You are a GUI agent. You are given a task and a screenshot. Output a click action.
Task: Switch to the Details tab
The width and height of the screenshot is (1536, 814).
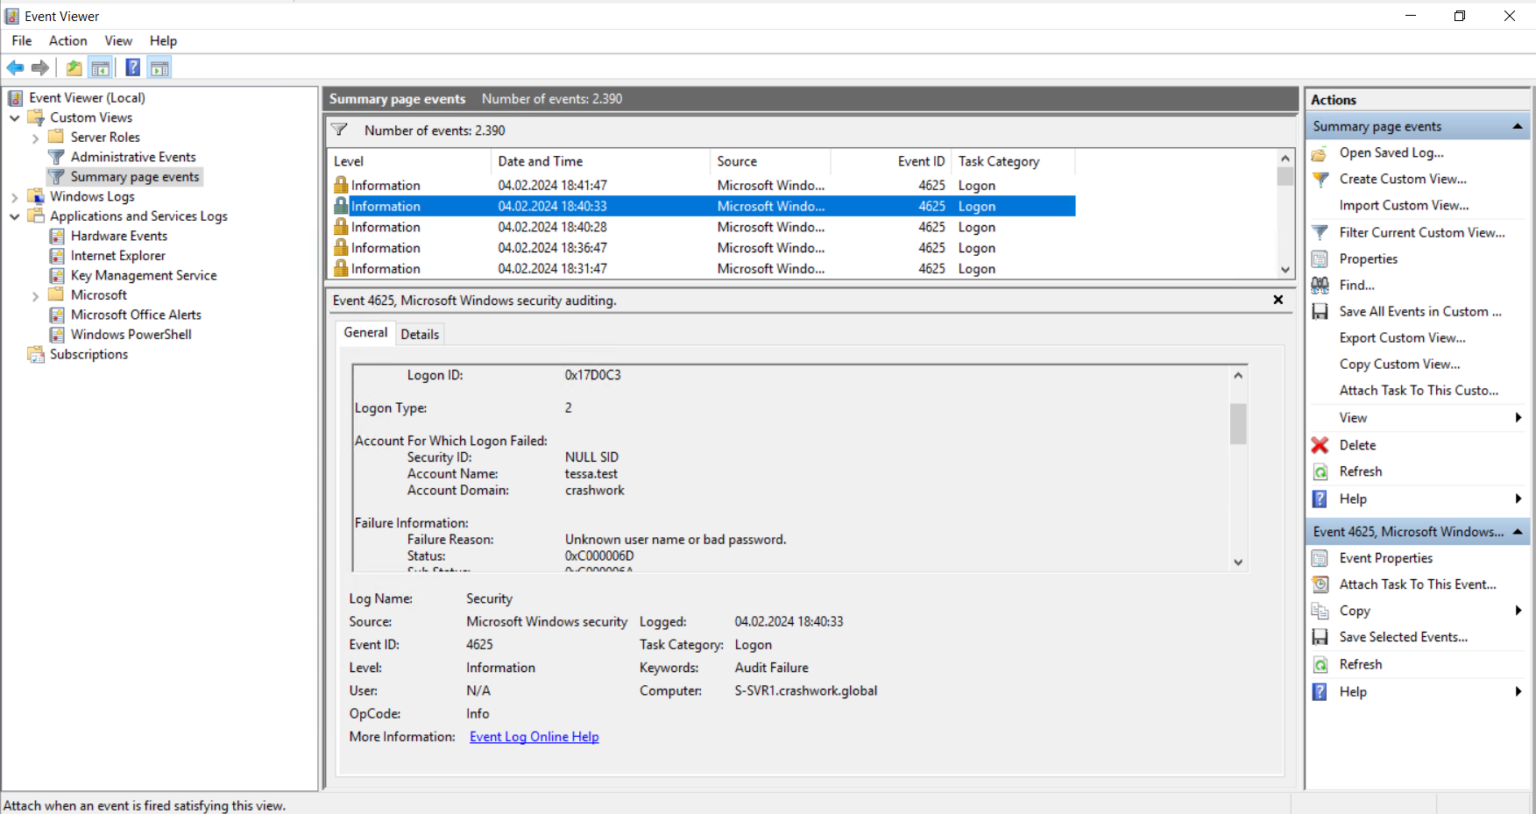(x=419, y=333)
